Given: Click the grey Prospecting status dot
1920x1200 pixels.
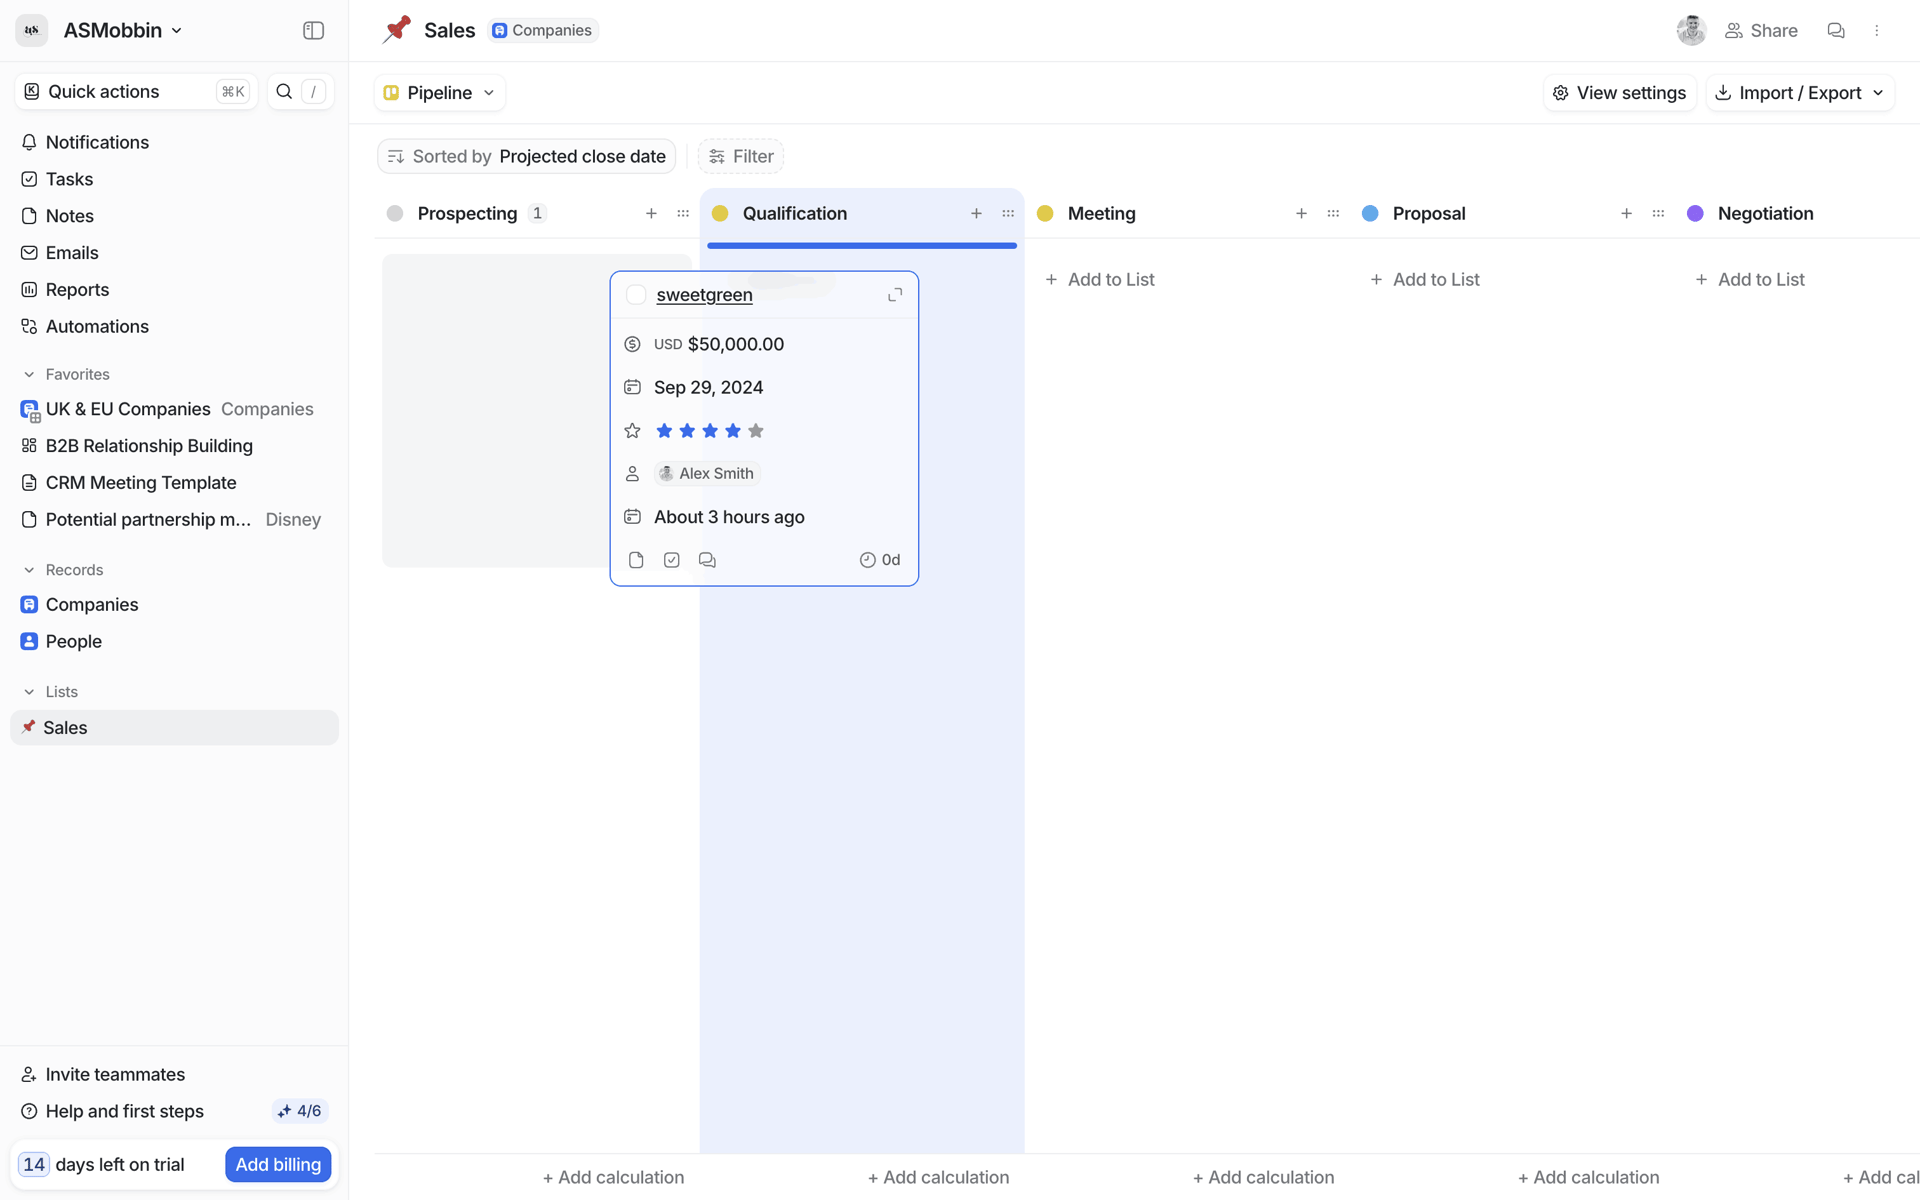Looking at the screenshot, I should 395,213.
